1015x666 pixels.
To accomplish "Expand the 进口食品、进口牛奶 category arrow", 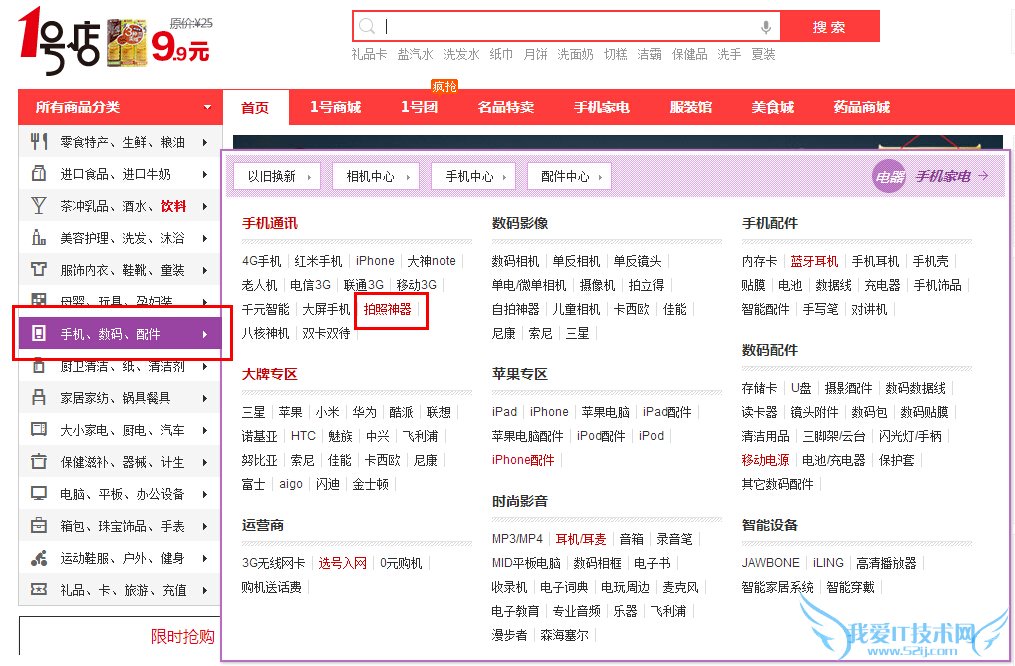I will point(205,174).
